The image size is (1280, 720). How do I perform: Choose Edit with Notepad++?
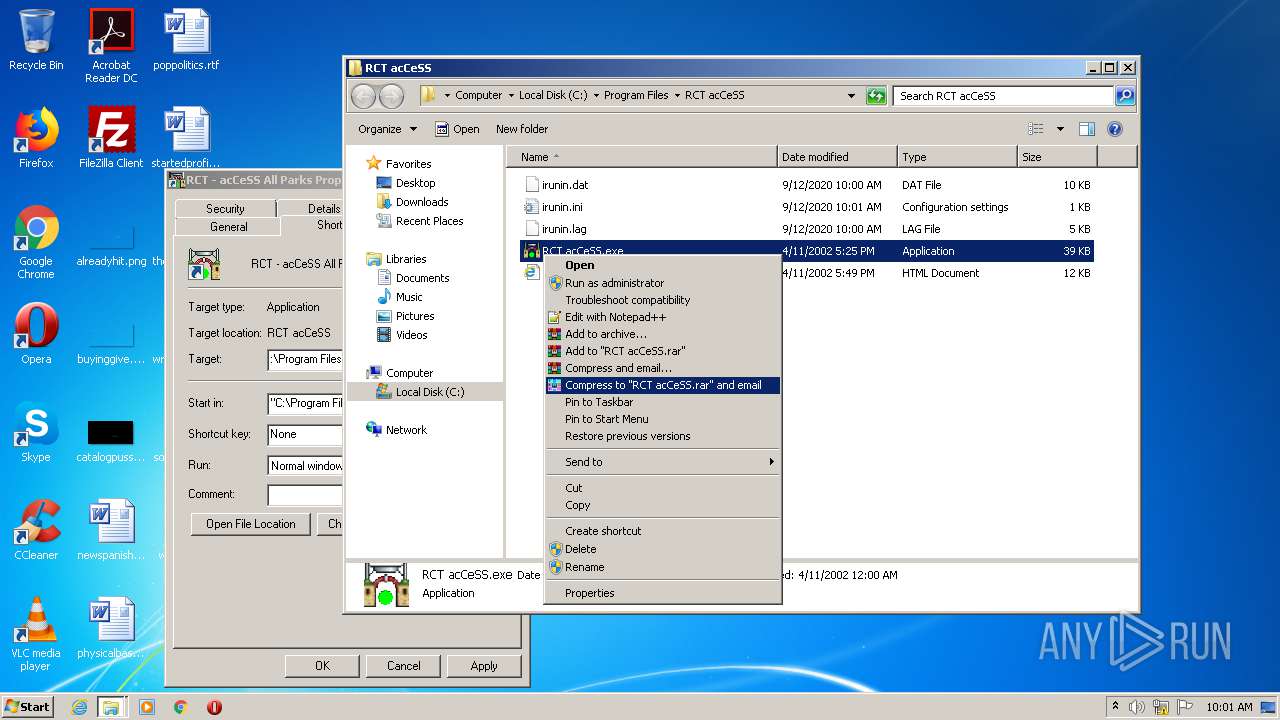pyautogui.click(x=662, y=317)
